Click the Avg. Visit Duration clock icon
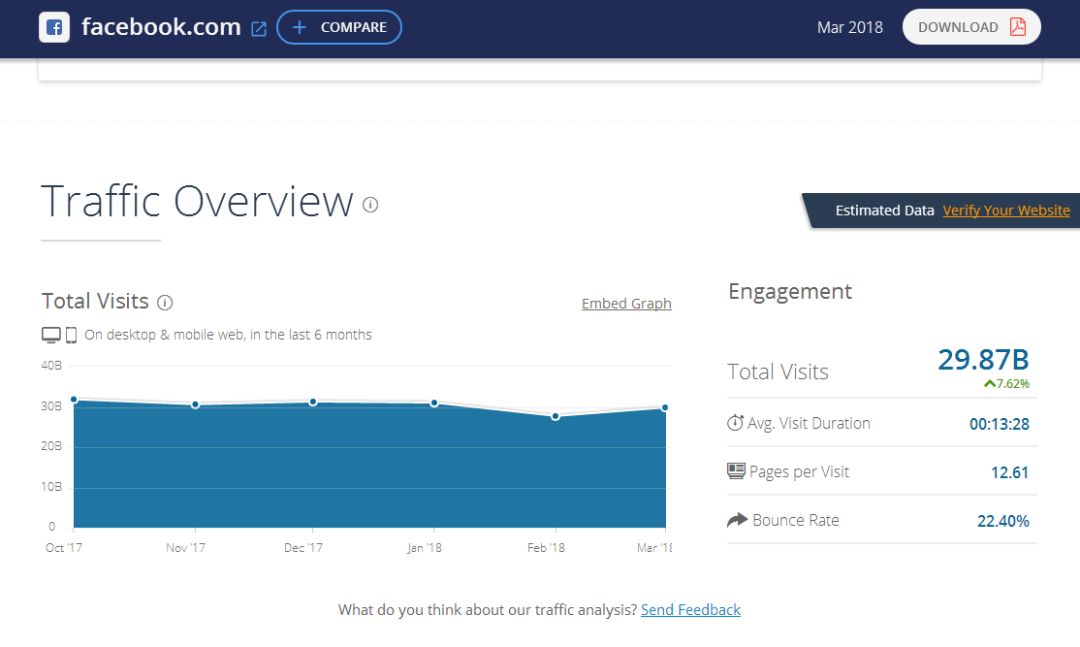 (735, 422)
